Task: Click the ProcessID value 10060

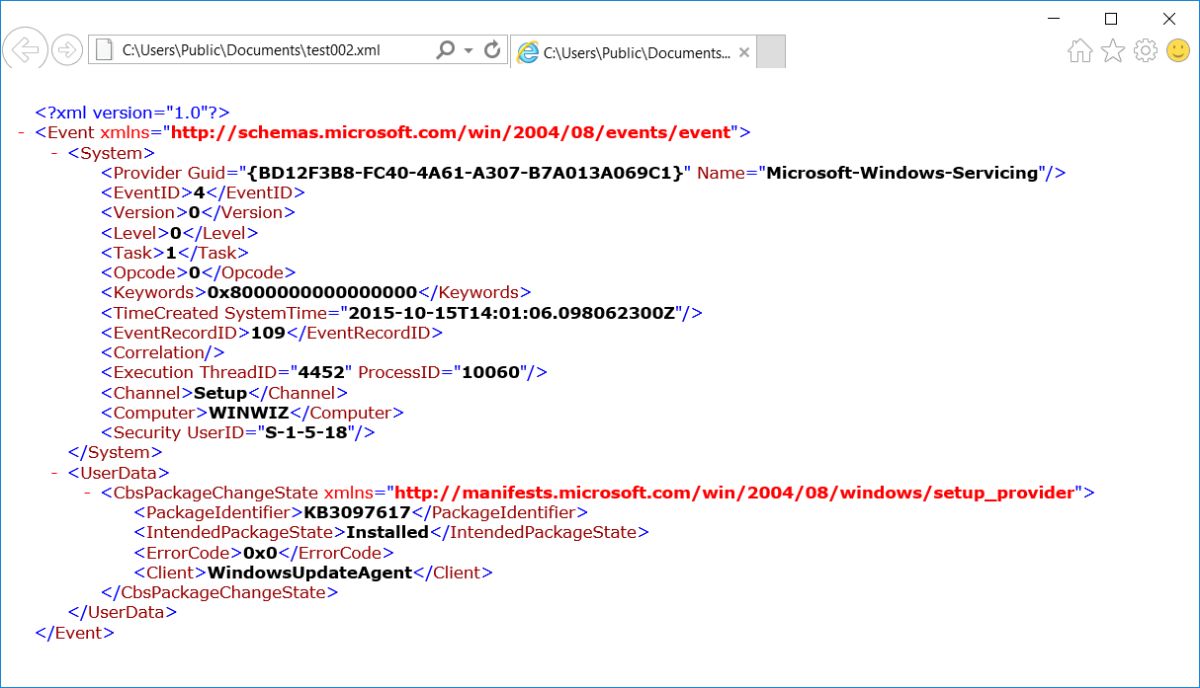Action: [x=490, y=373]
